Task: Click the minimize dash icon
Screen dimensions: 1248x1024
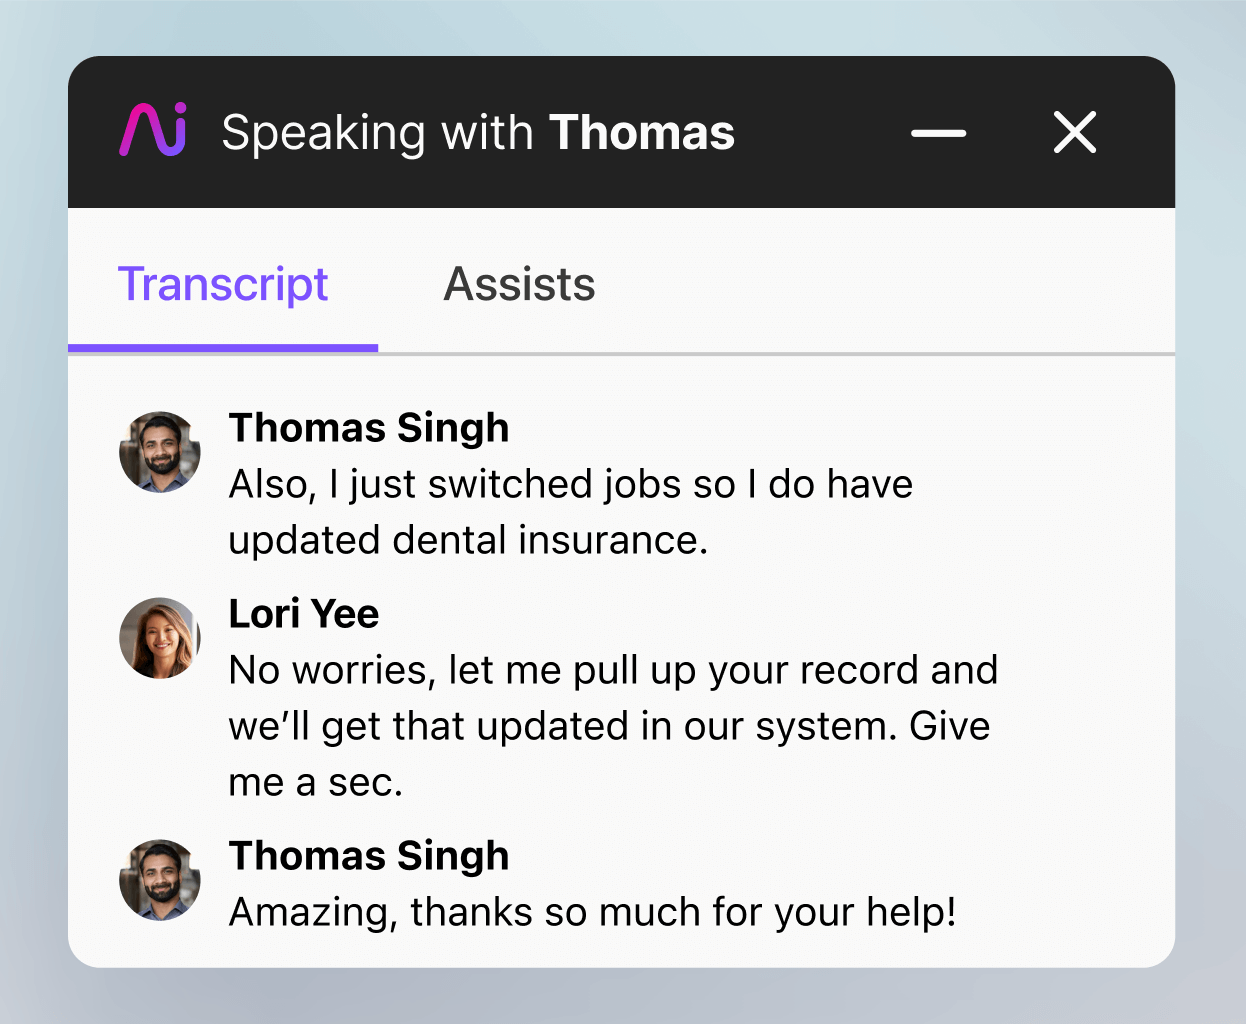Action: tap(938, 131)
